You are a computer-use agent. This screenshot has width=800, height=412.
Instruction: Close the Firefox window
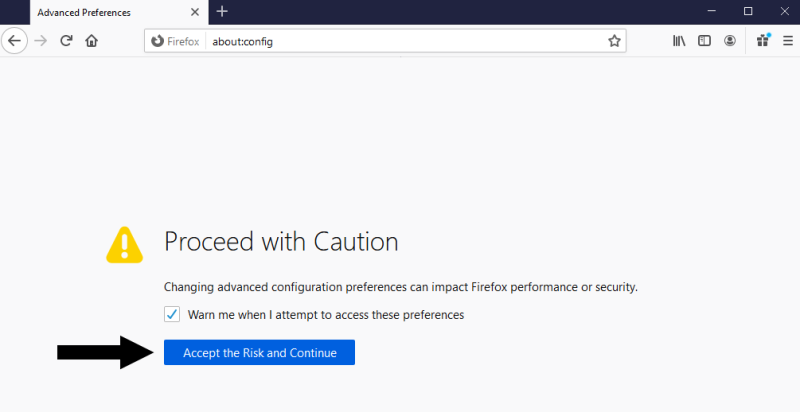coord(785,11)
